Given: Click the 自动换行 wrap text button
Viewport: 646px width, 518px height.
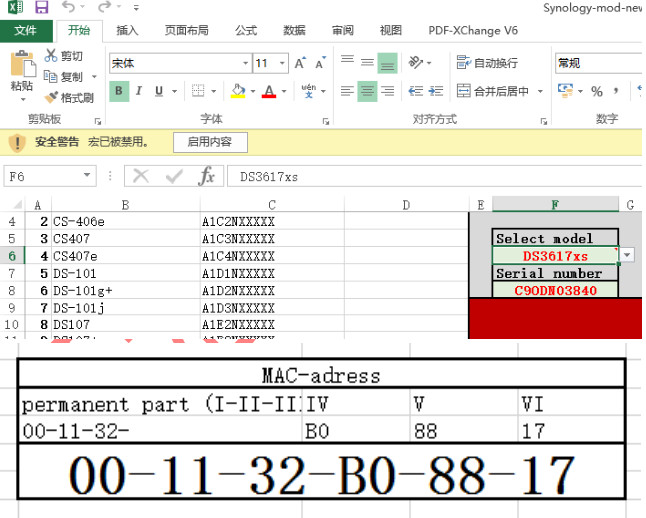Looking at the screenshot, I should tap(487, 63).
